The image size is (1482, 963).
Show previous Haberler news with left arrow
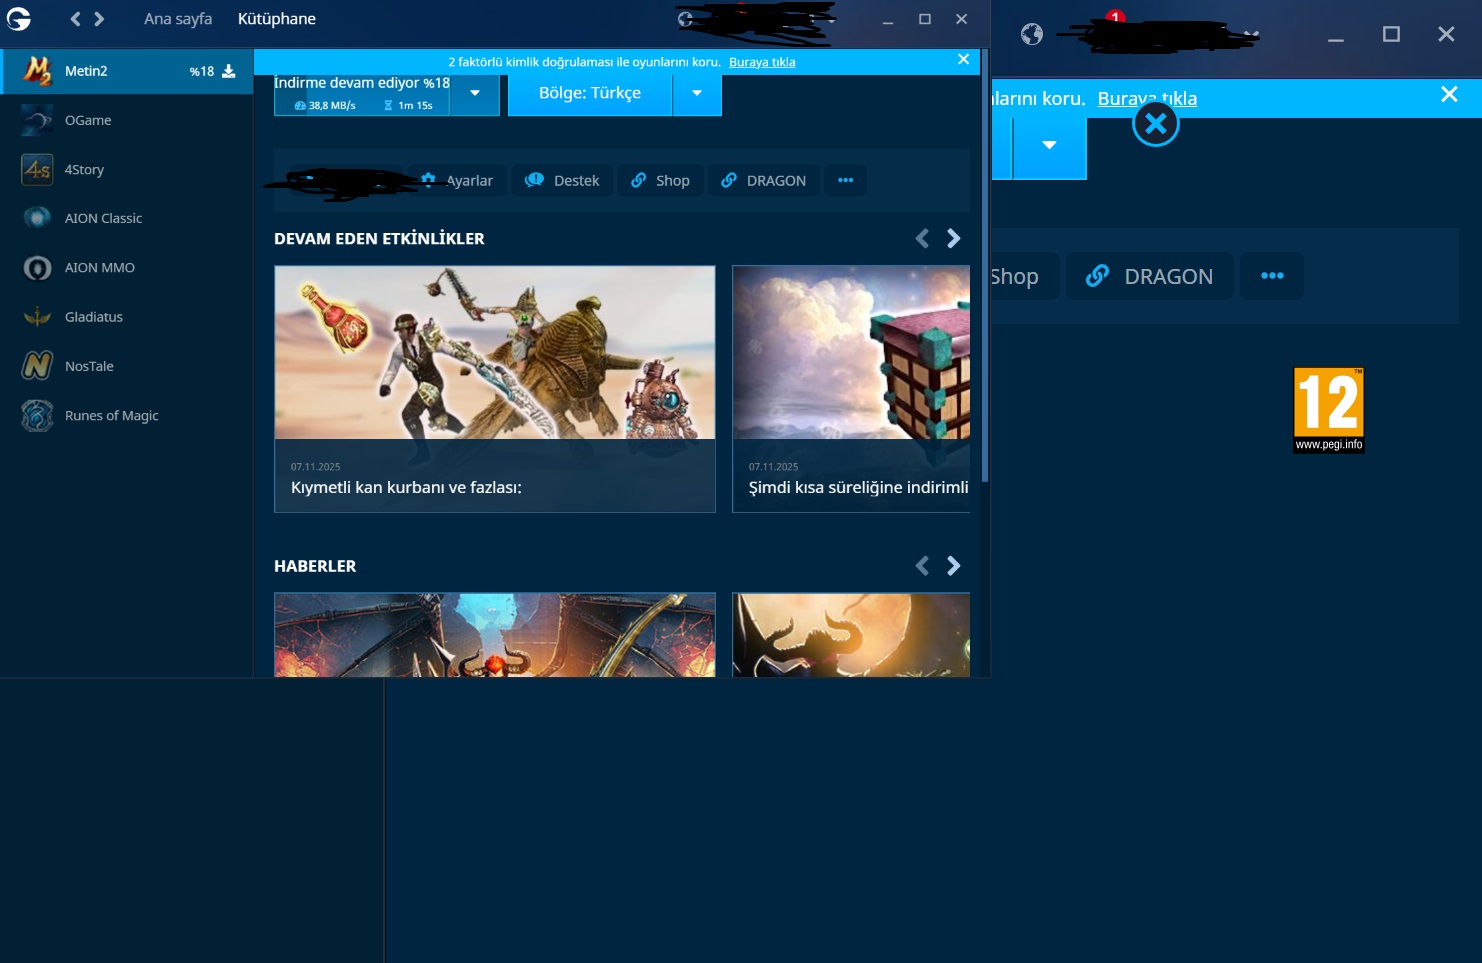click(x=922, y=566)
